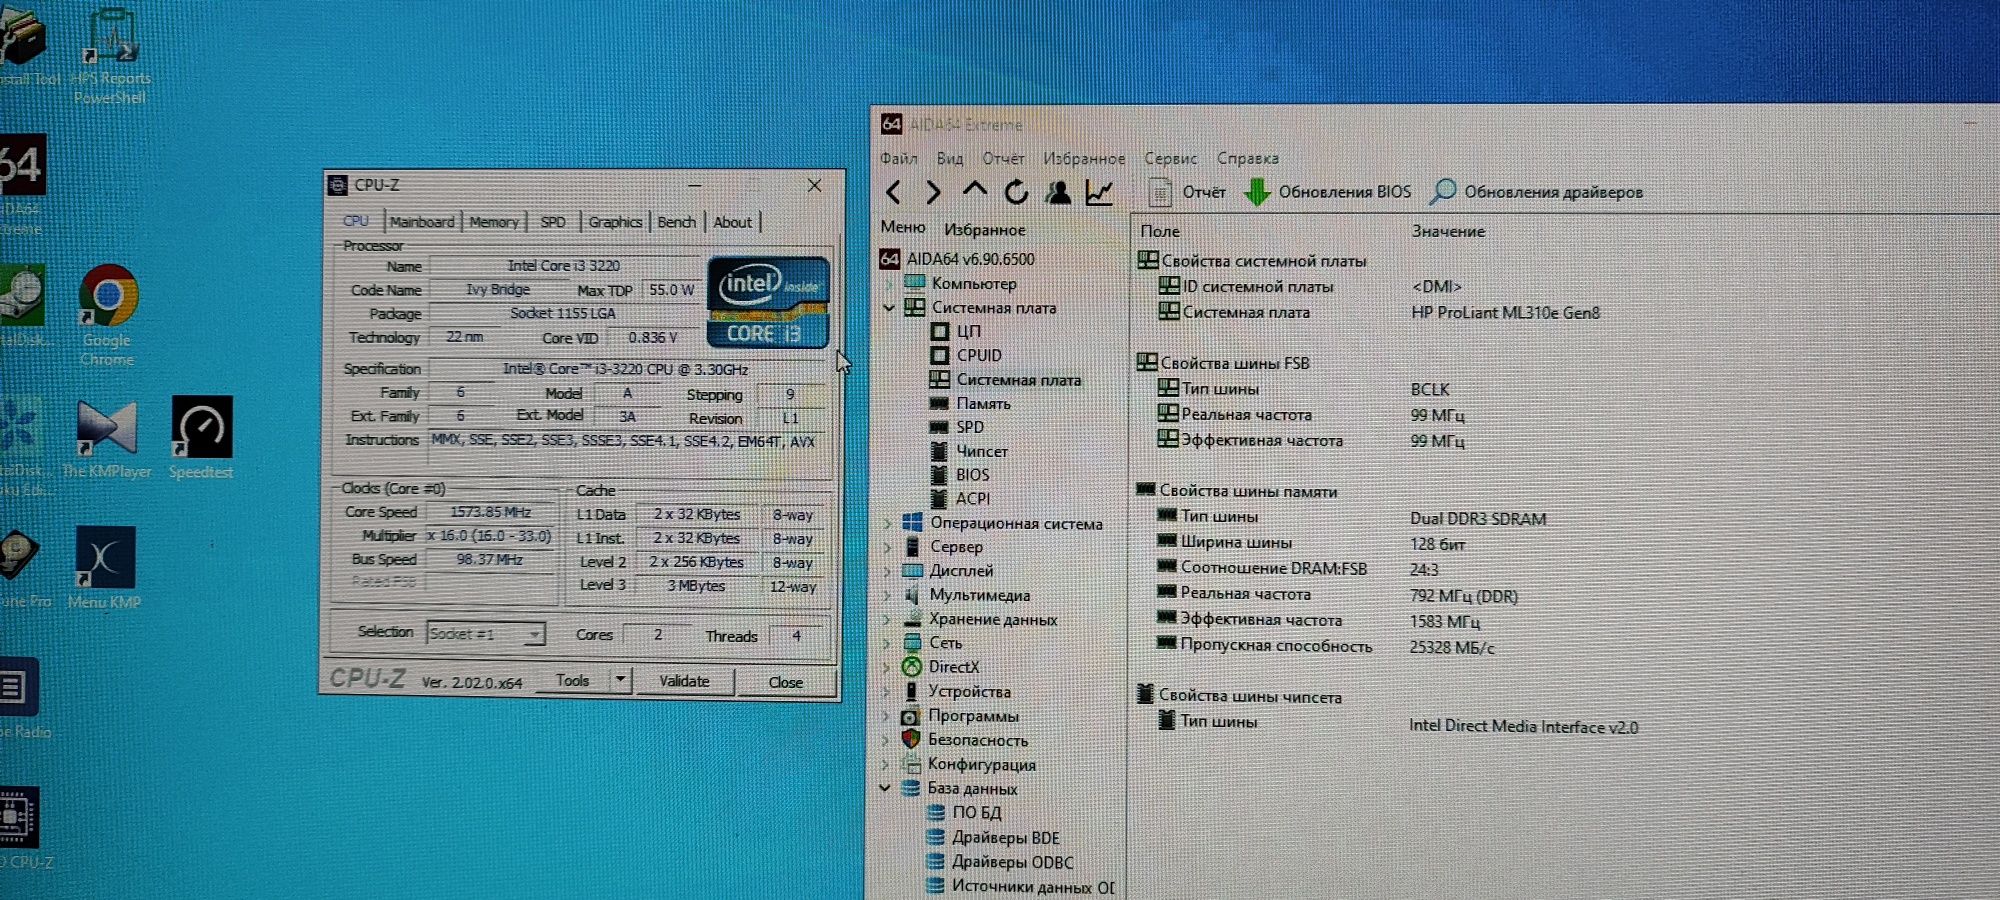Open Speedtest desktop shortcut
Screen dimensions: 2000x900
click(x=201, y=438)
